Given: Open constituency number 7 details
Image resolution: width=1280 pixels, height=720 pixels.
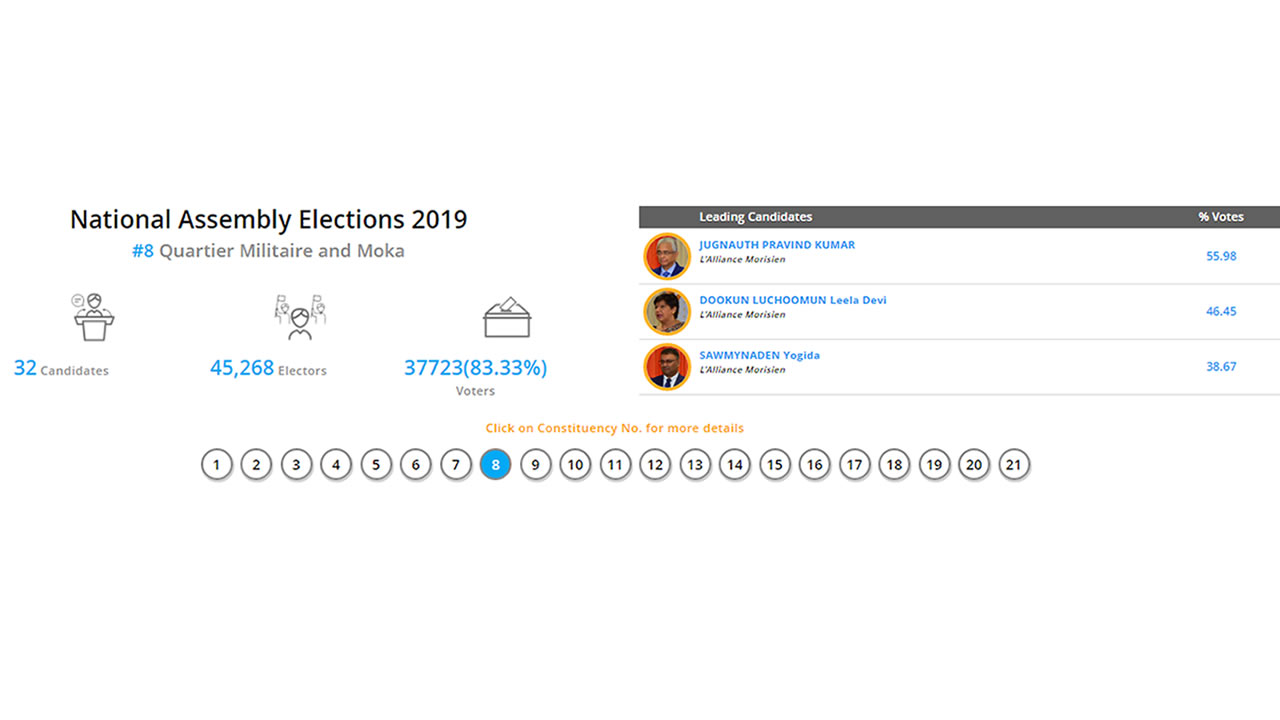Looking at the screenshot, I should (x=456, y=465).
